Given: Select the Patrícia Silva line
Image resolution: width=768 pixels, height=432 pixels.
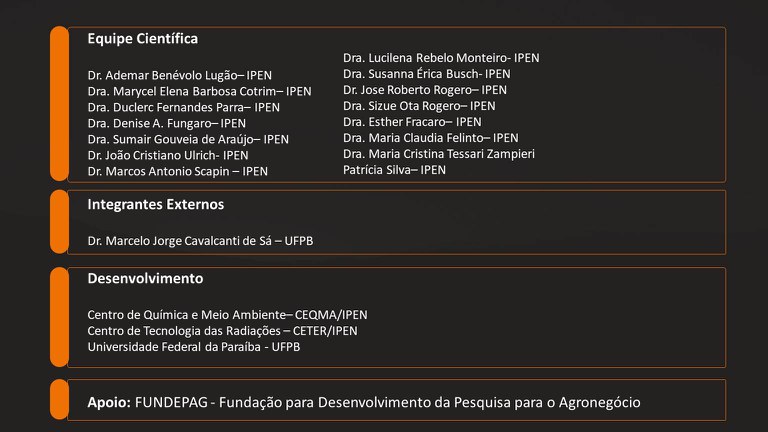Looking at the screenshot, I should click(394, 170).
